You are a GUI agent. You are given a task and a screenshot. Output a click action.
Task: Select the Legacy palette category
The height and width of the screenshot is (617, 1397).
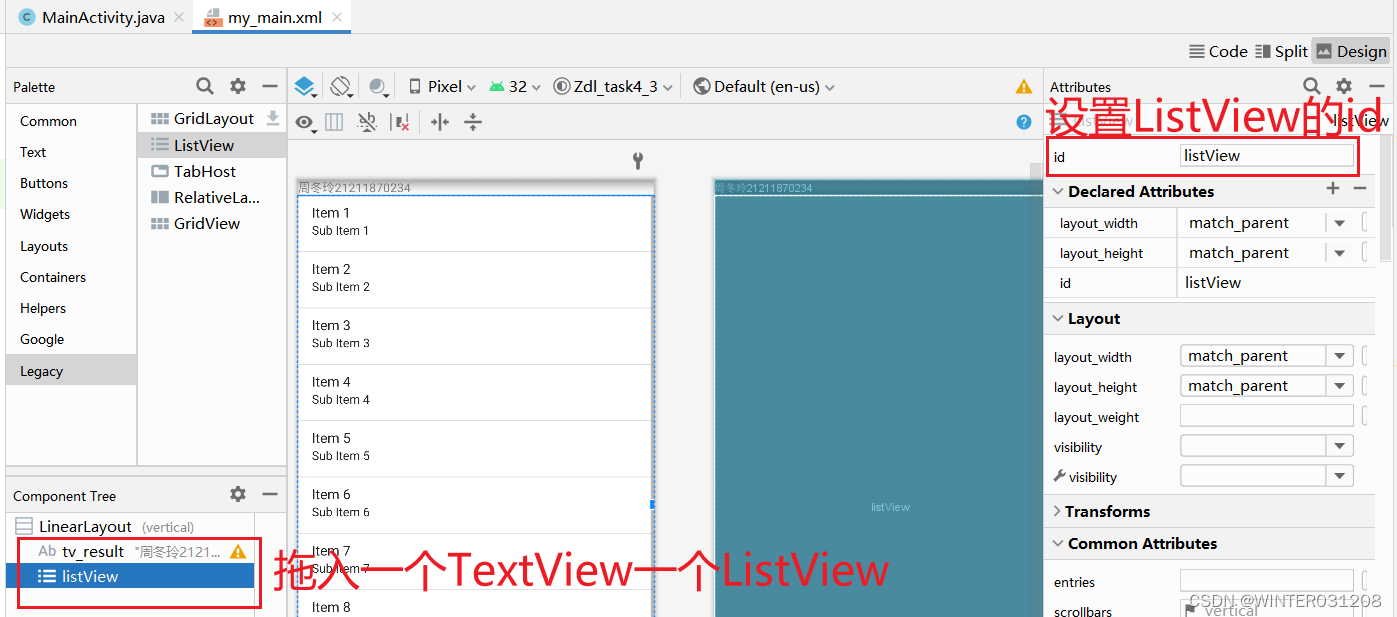pyautogui.click(x=41, y=371)
